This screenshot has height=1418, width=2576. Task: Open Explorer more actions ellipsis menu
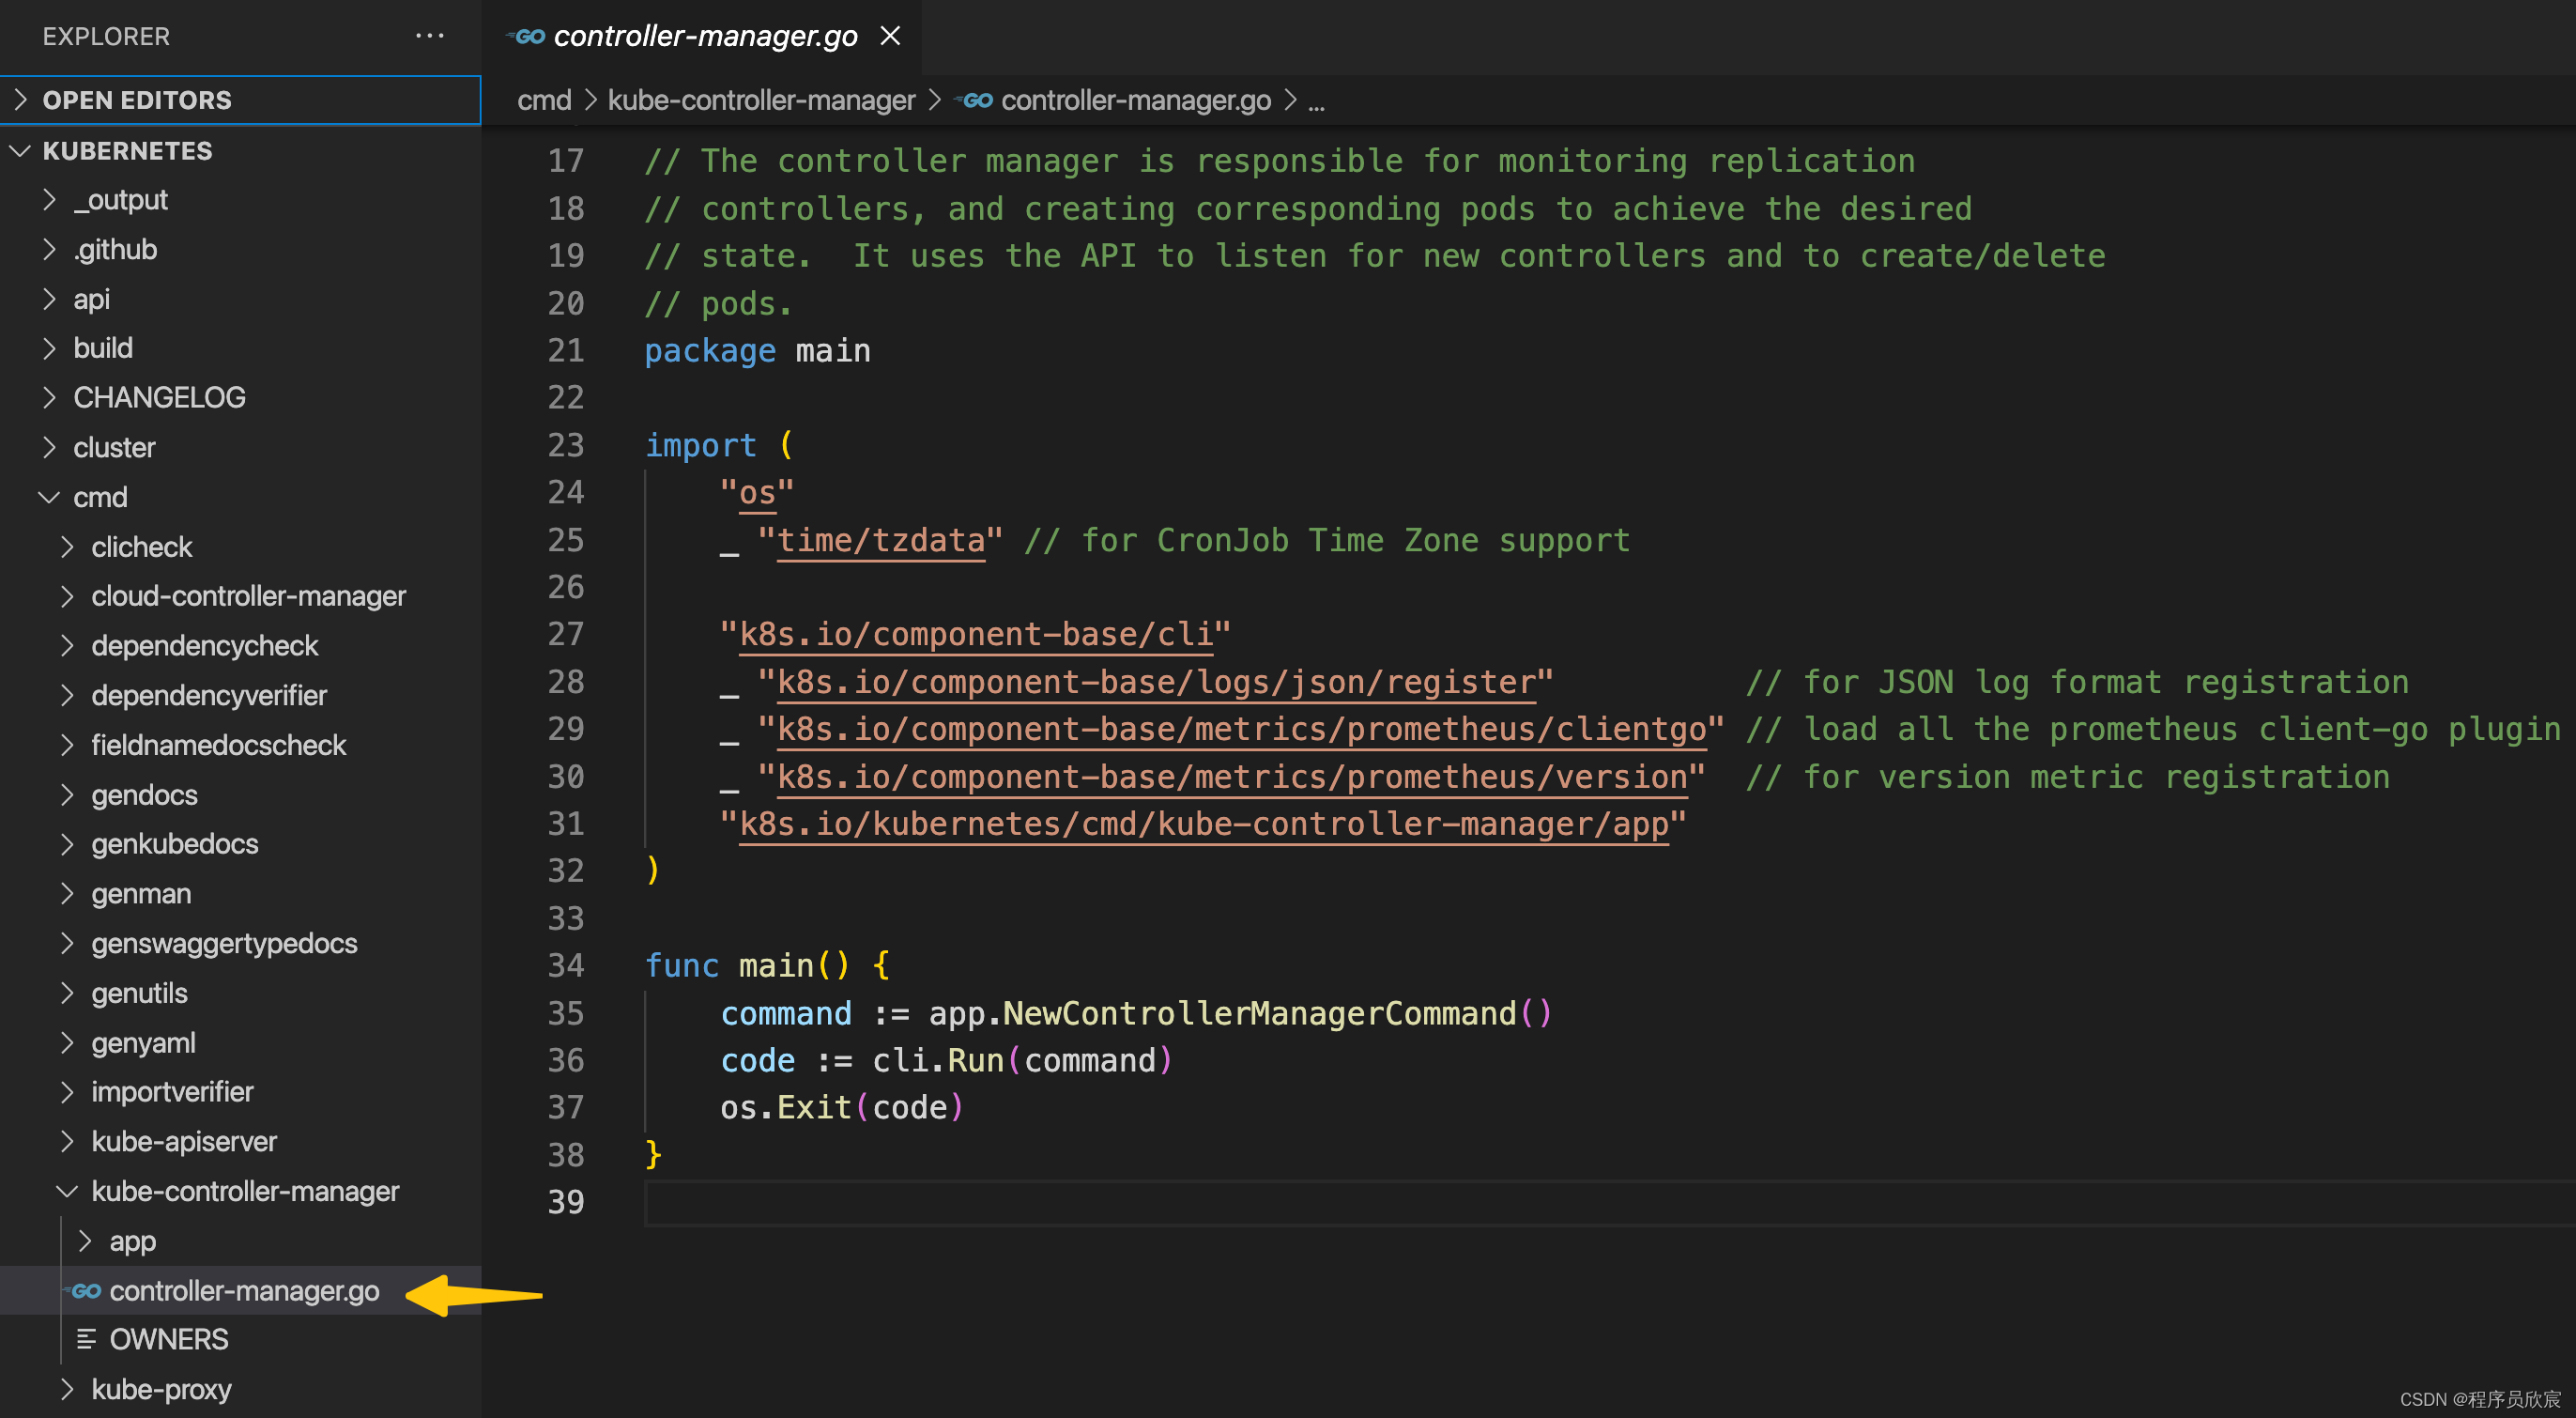pyautogui.click(x=429, y=36)
